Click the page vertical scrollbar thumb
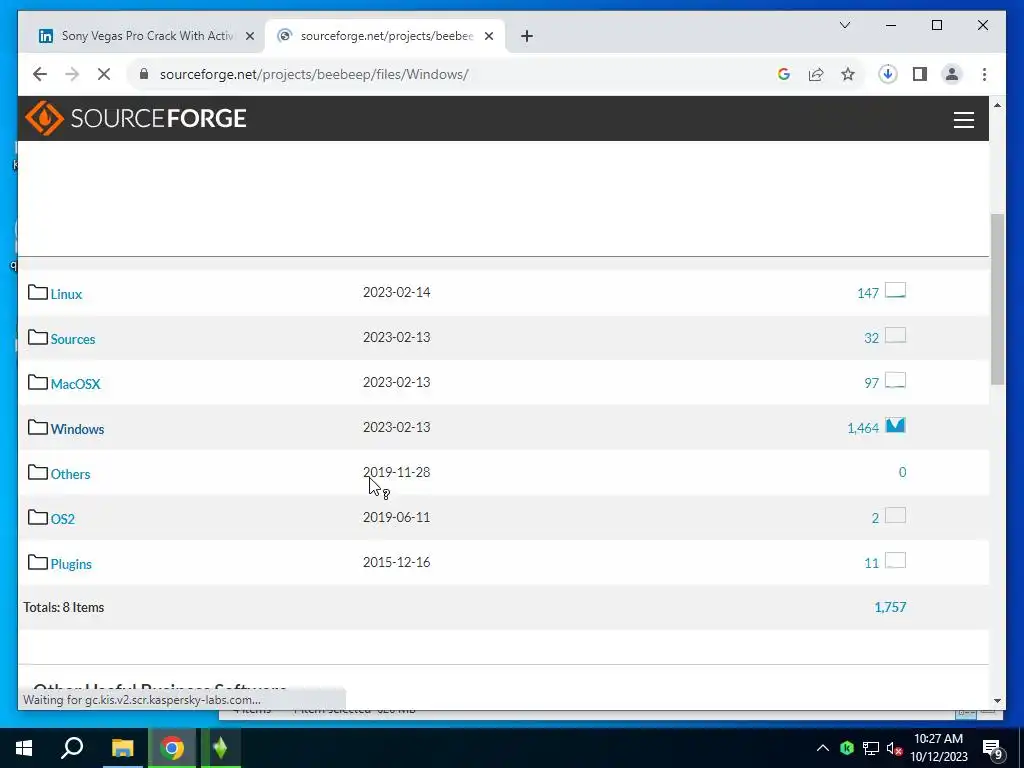 pos(997,299)
